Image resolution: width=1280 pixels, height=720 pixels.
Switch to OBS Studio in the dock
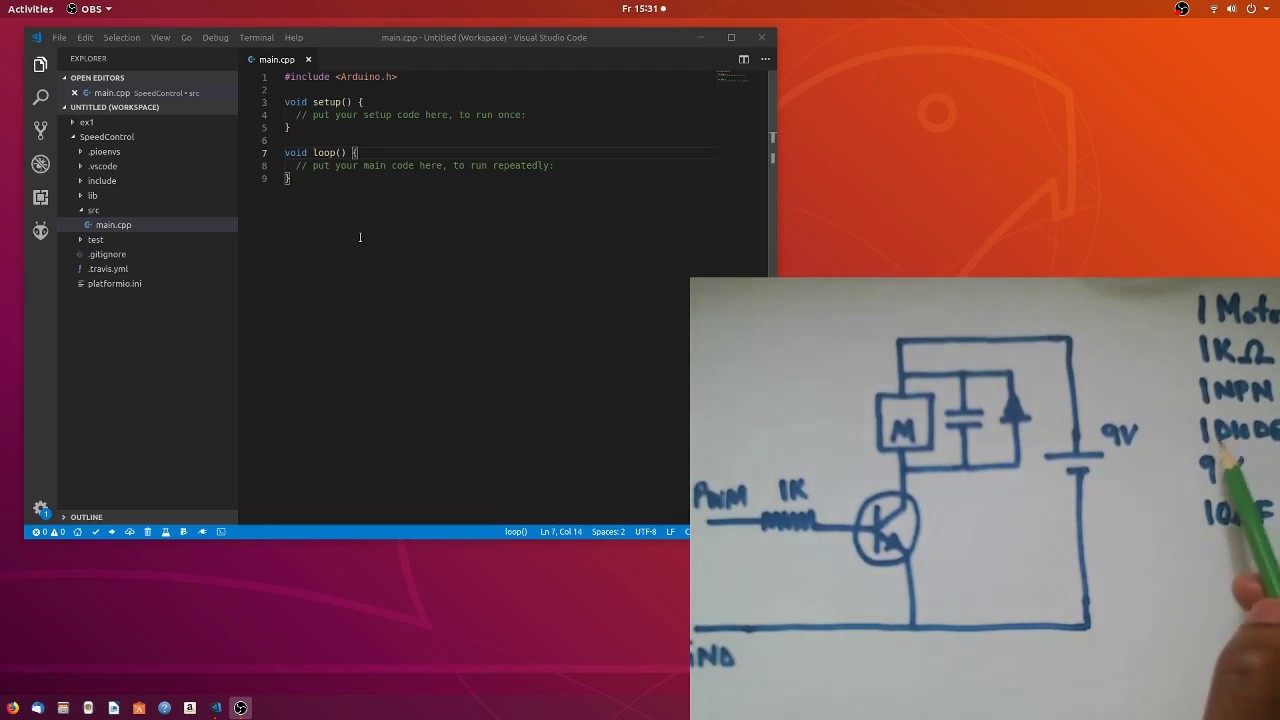[241, 708]
